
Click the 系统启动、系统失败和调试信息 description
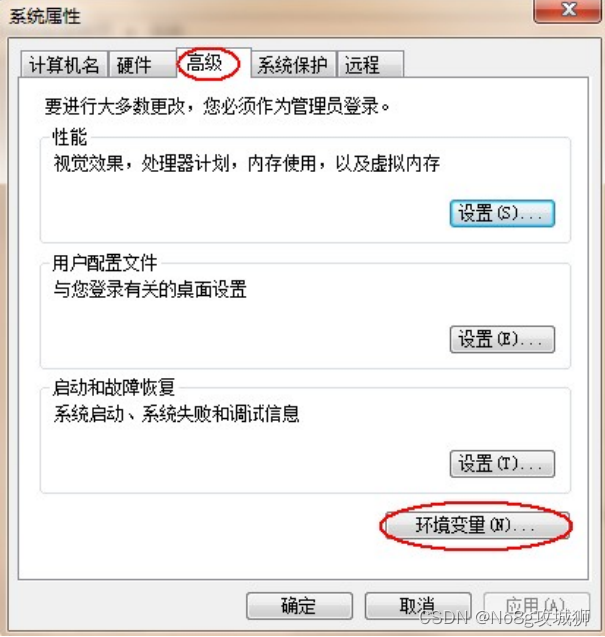176,414
